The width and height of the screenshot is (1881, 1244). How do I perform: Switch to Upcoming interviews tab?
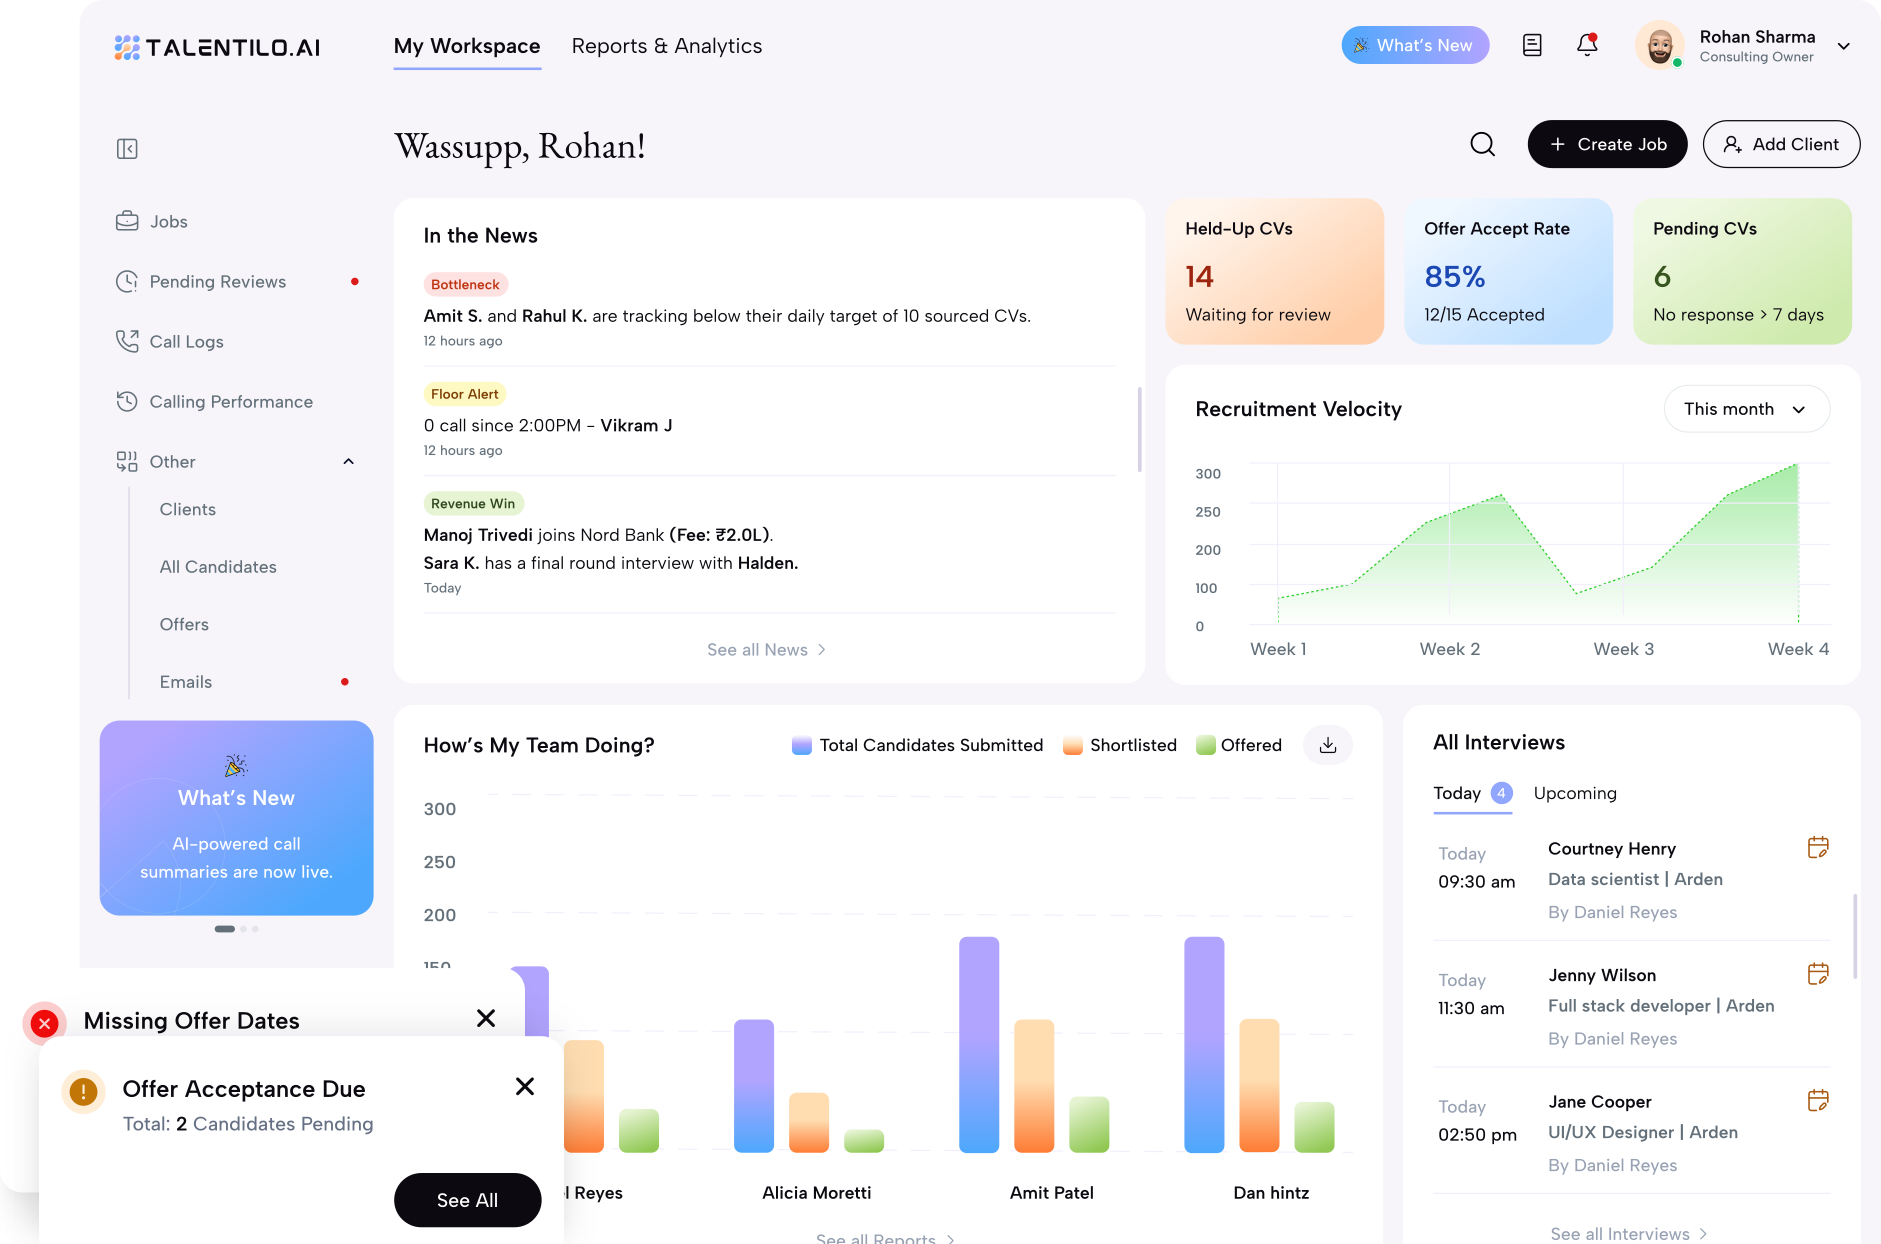pyautogui.click(x=1575, y=793)
